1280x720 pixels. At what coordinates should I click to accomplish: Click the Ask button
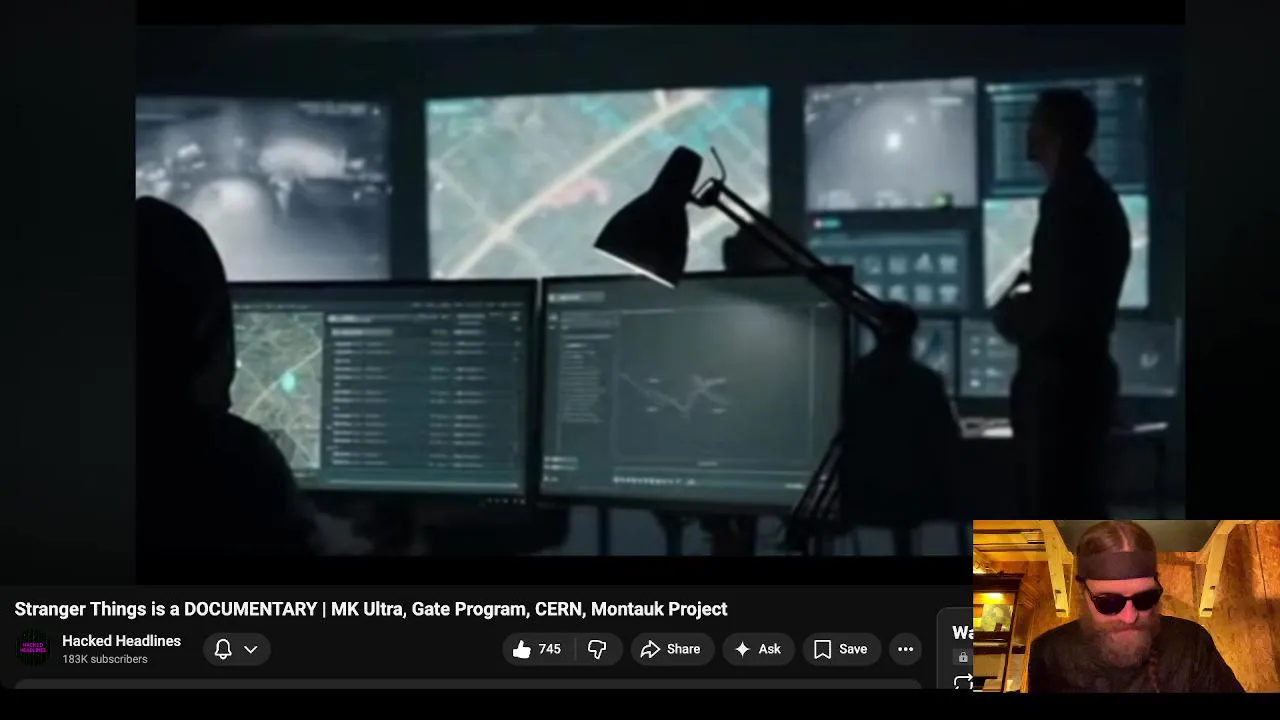(757, 649)
